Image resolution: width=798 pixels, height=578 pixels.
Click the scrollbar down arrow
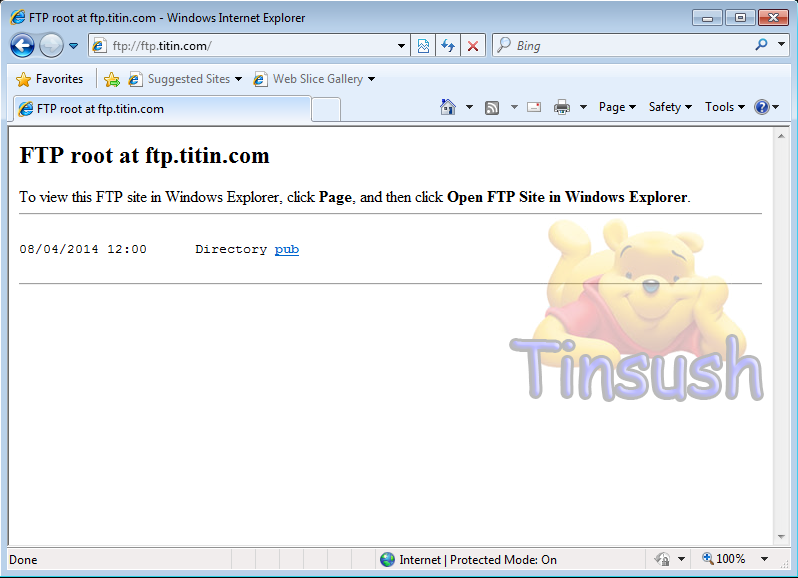[x=781, y=537]
